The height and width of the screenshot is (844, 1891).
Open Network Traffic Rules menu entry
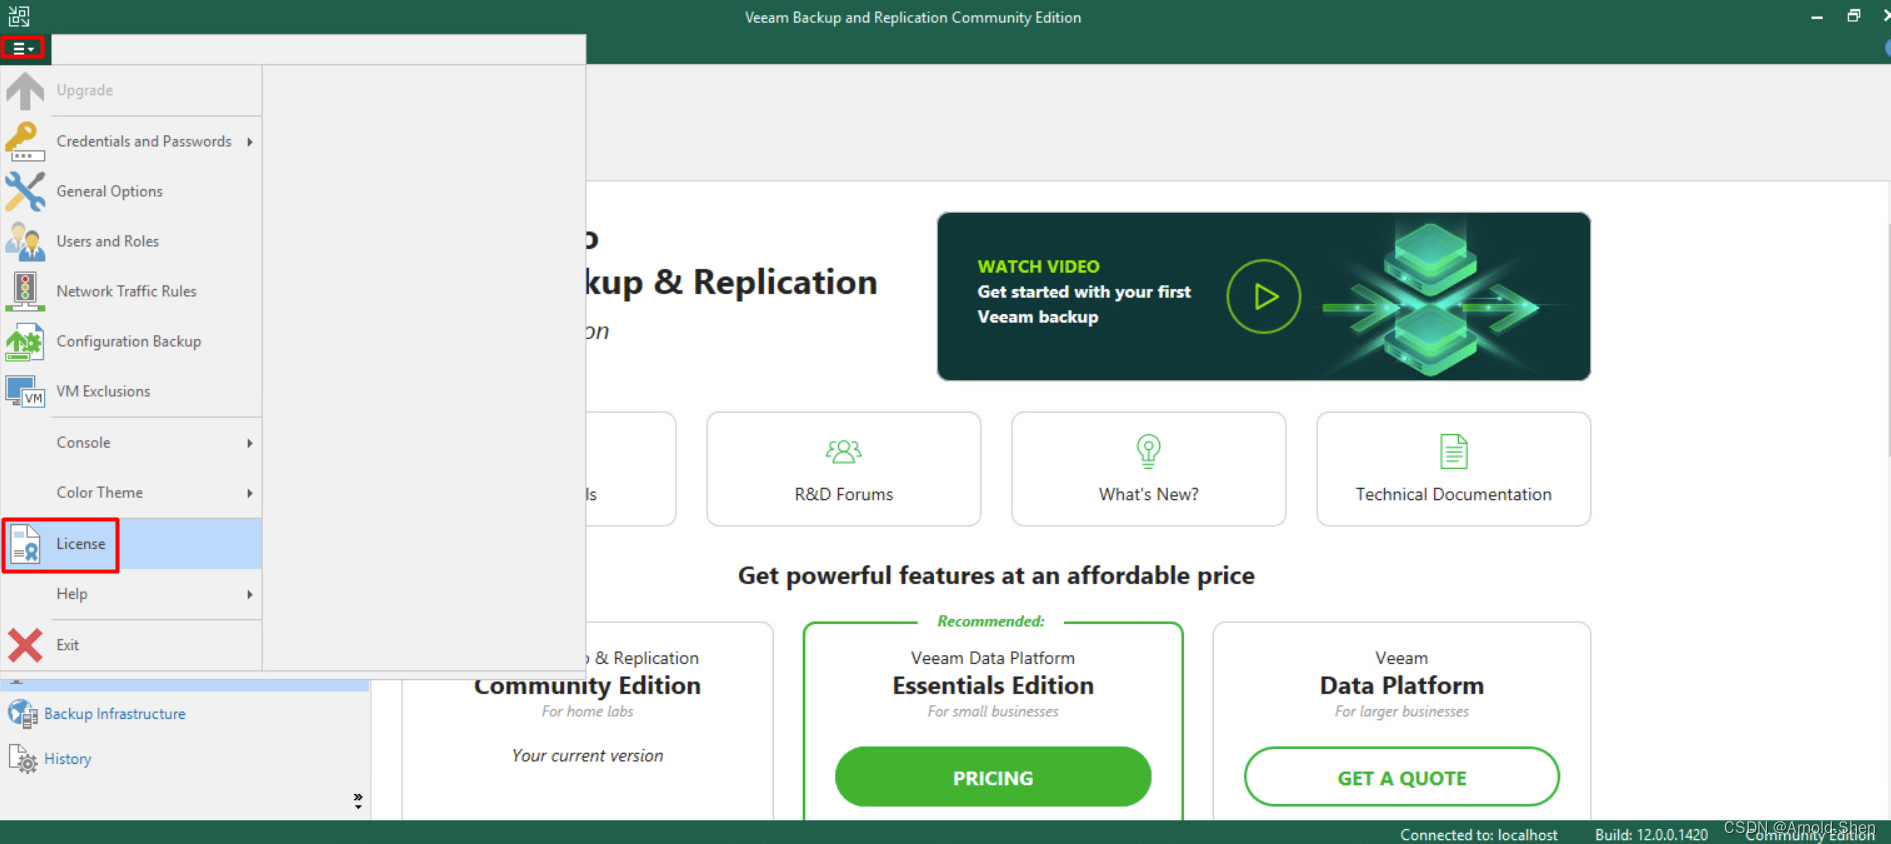pyautogui.click(x=132, y=291)
